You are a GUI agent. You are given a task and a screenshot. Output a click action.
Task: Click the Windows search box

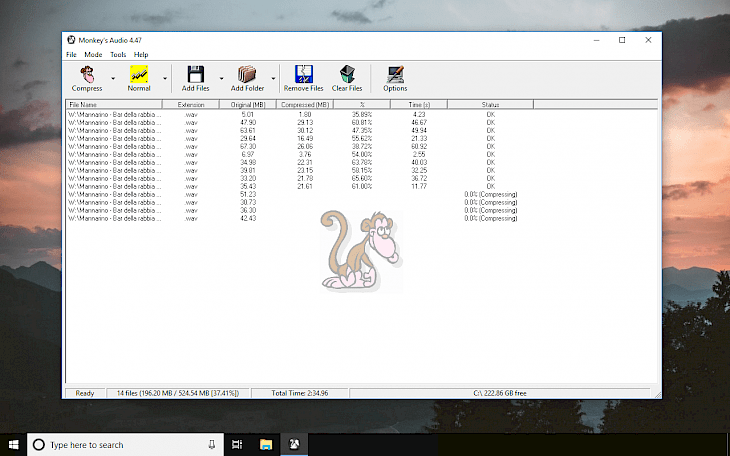[x=126, y=445]
